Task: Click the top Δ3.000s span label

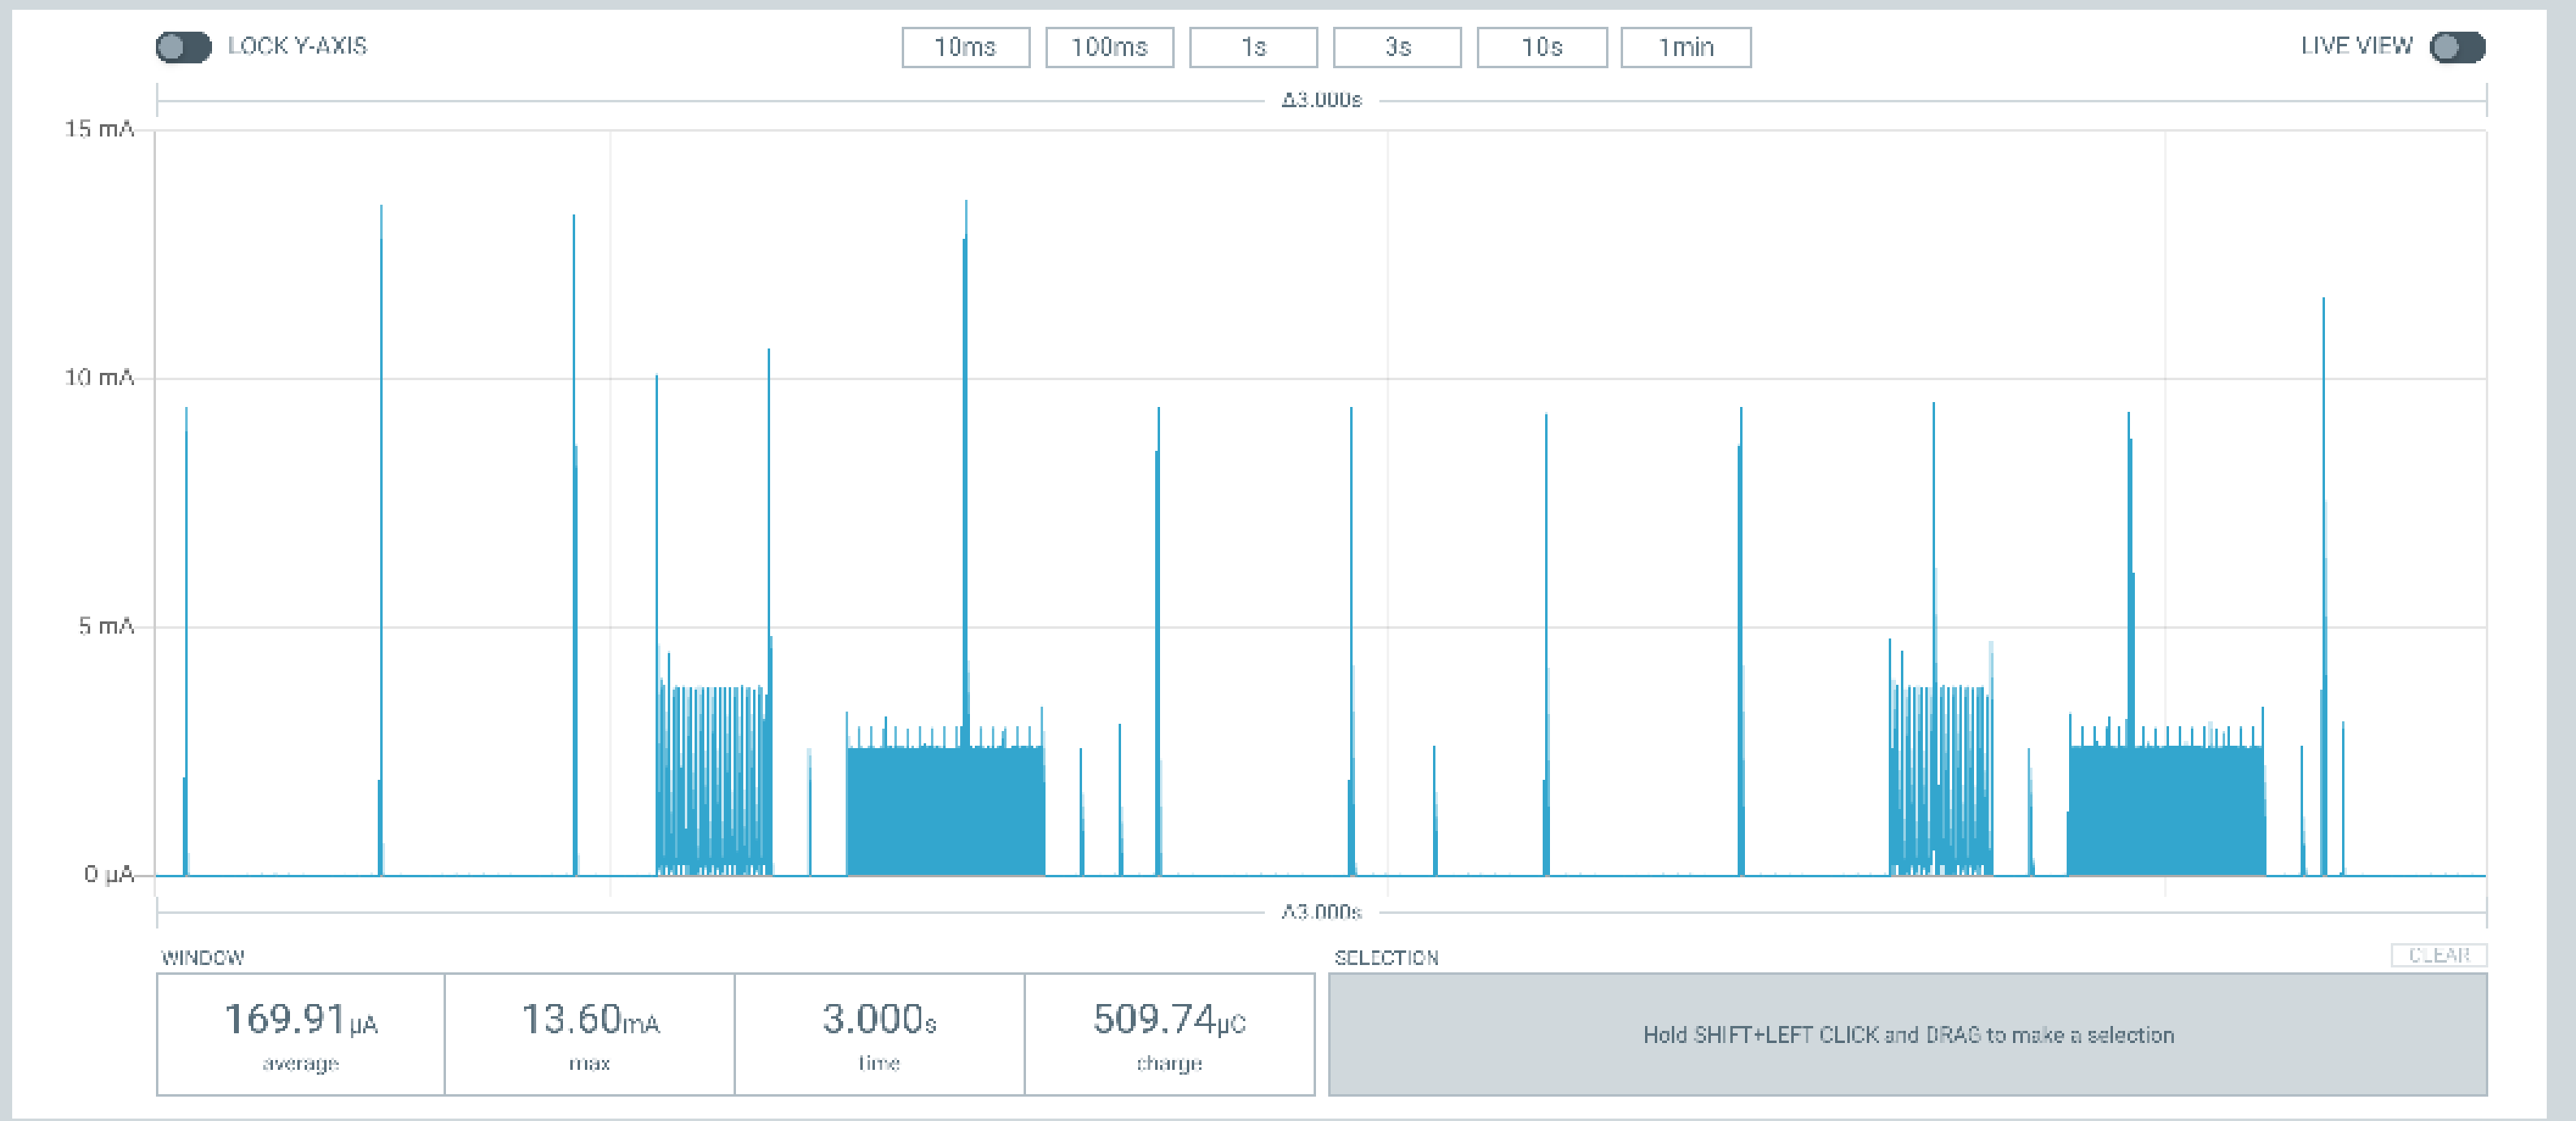Action: coord(1321,100)
